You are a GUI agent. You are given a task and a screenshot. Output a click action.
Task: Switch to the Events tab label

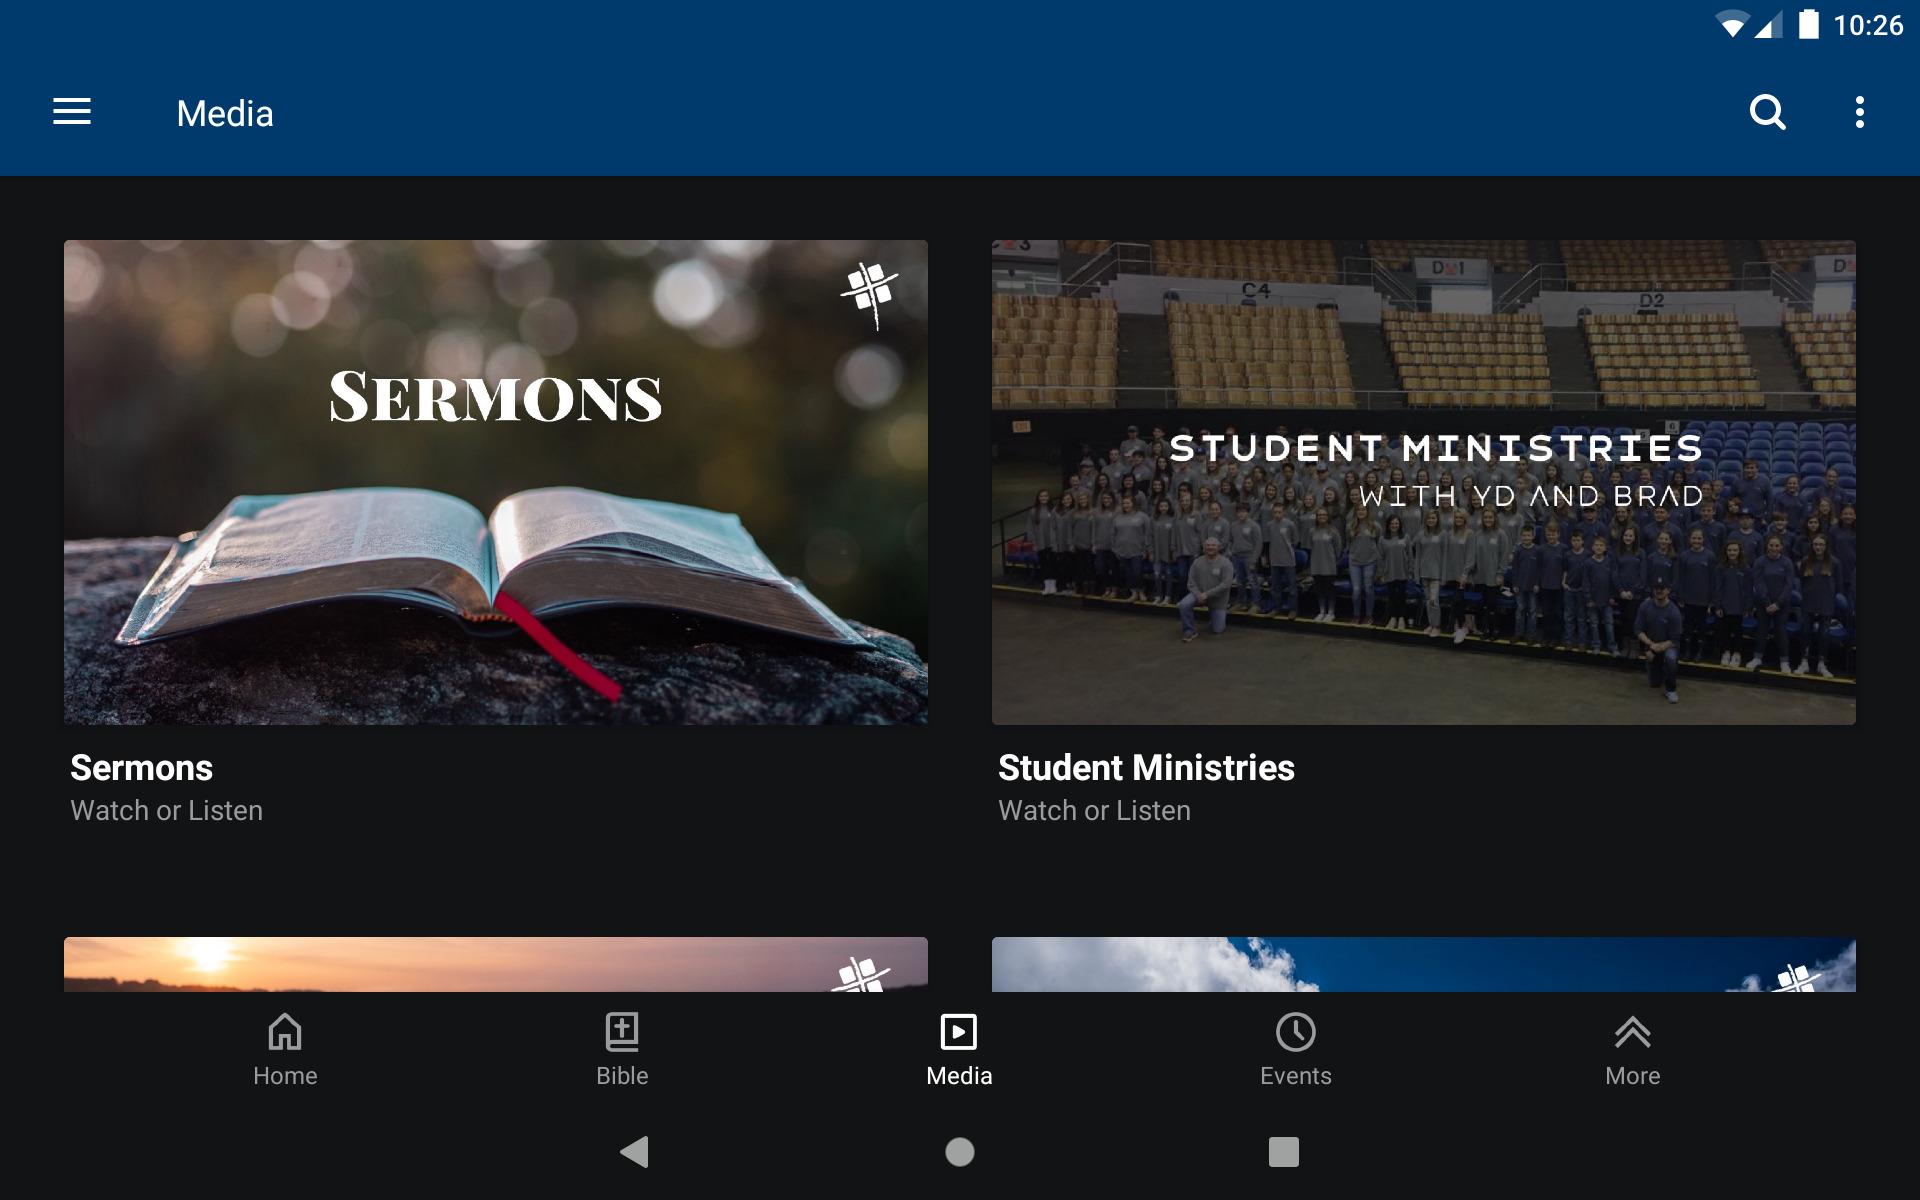click(x=1296, y=1076)
